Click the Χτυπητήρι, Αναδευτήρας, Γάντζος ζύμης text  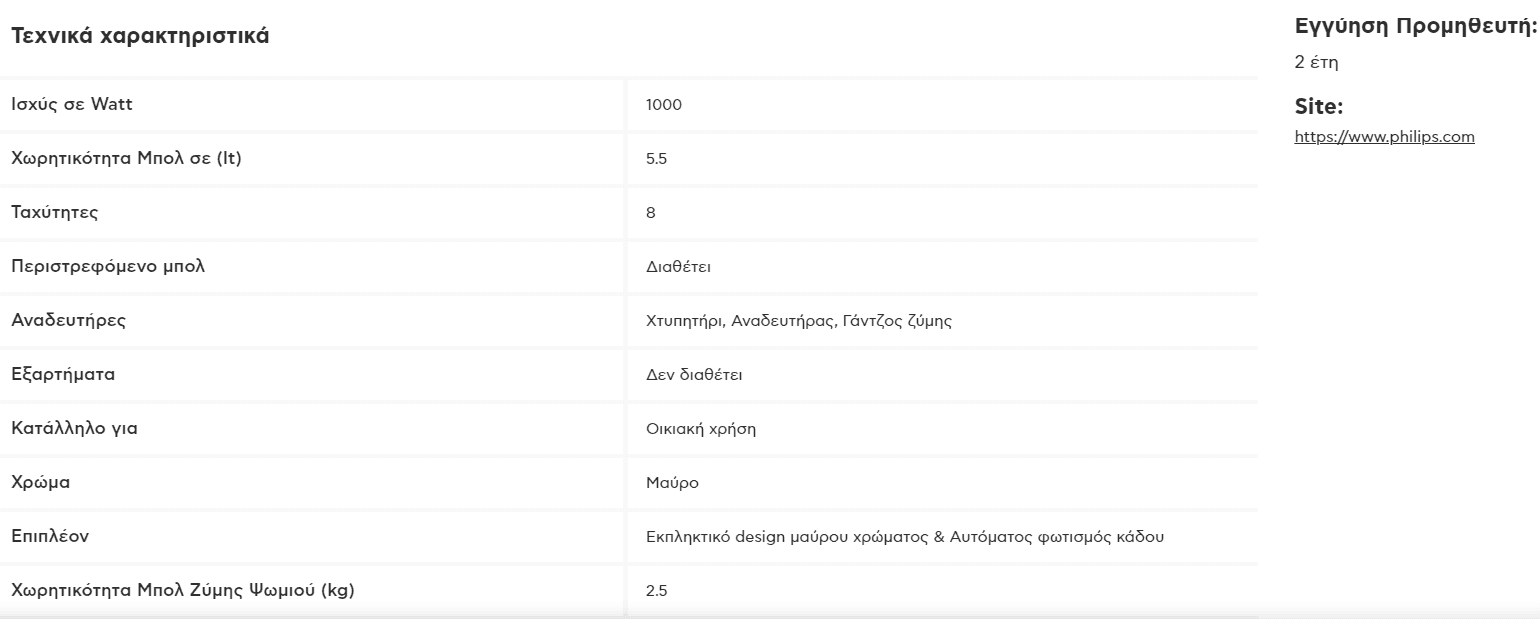coord(799,321)
